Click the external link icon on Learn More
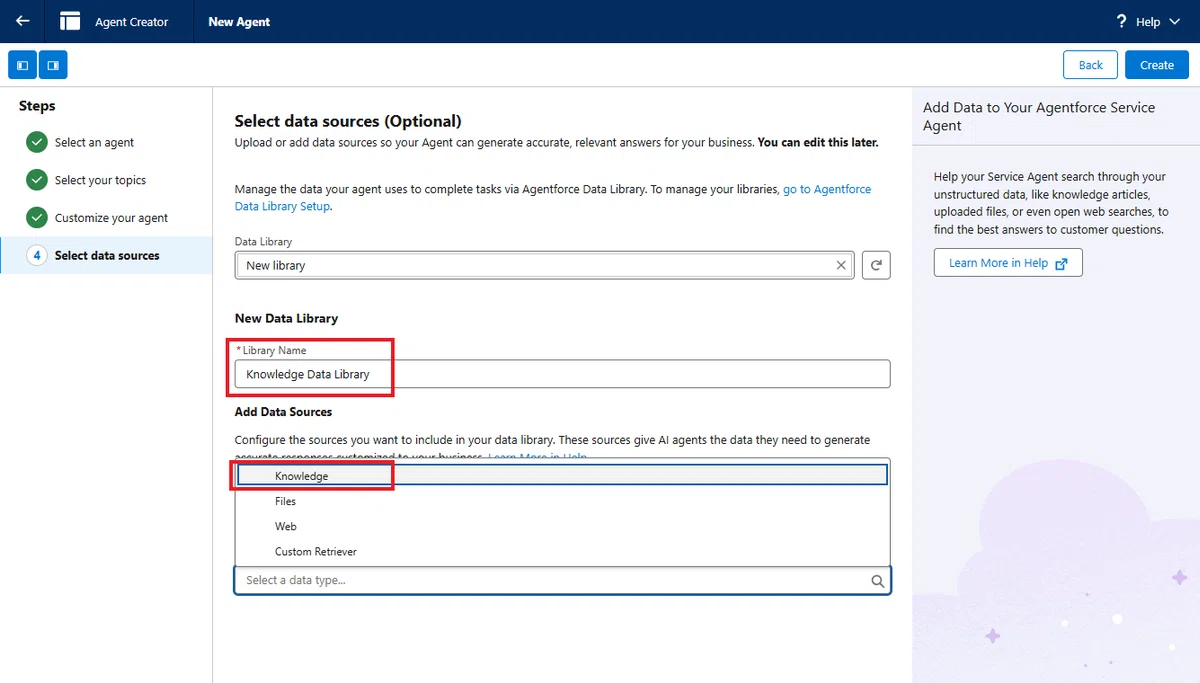Screen dimensions: 1200x683 (1062, 263)
